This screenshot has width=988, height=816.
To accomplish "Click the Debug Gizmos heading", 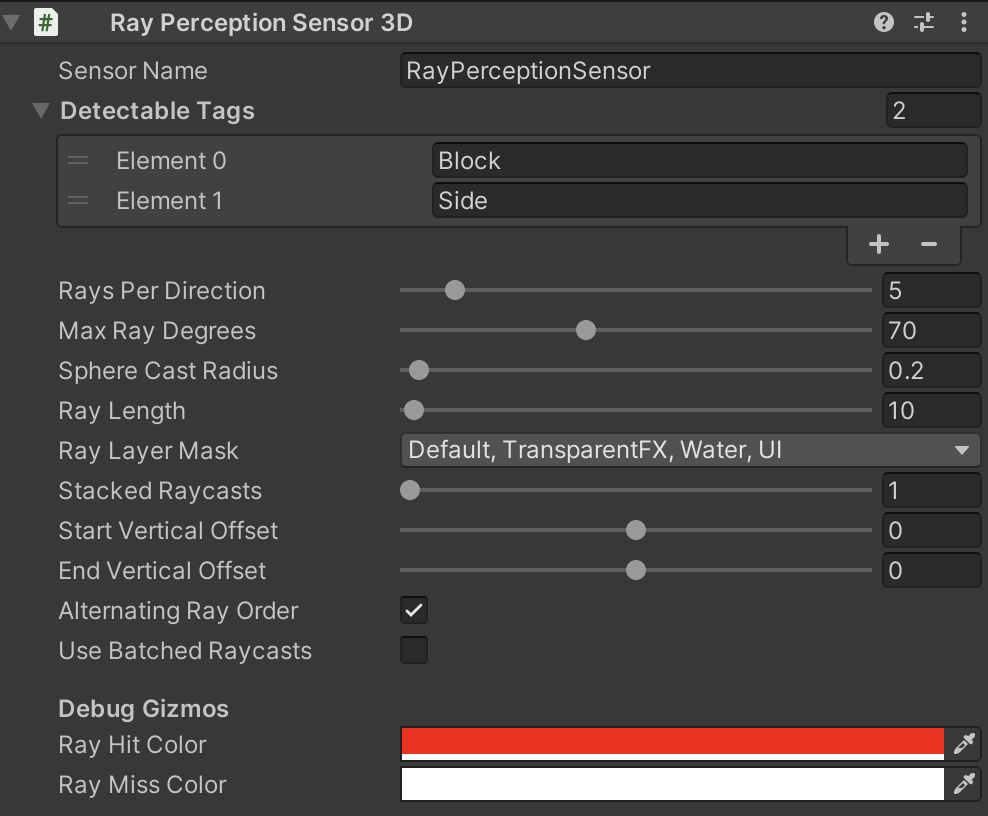I will (144, 709).
